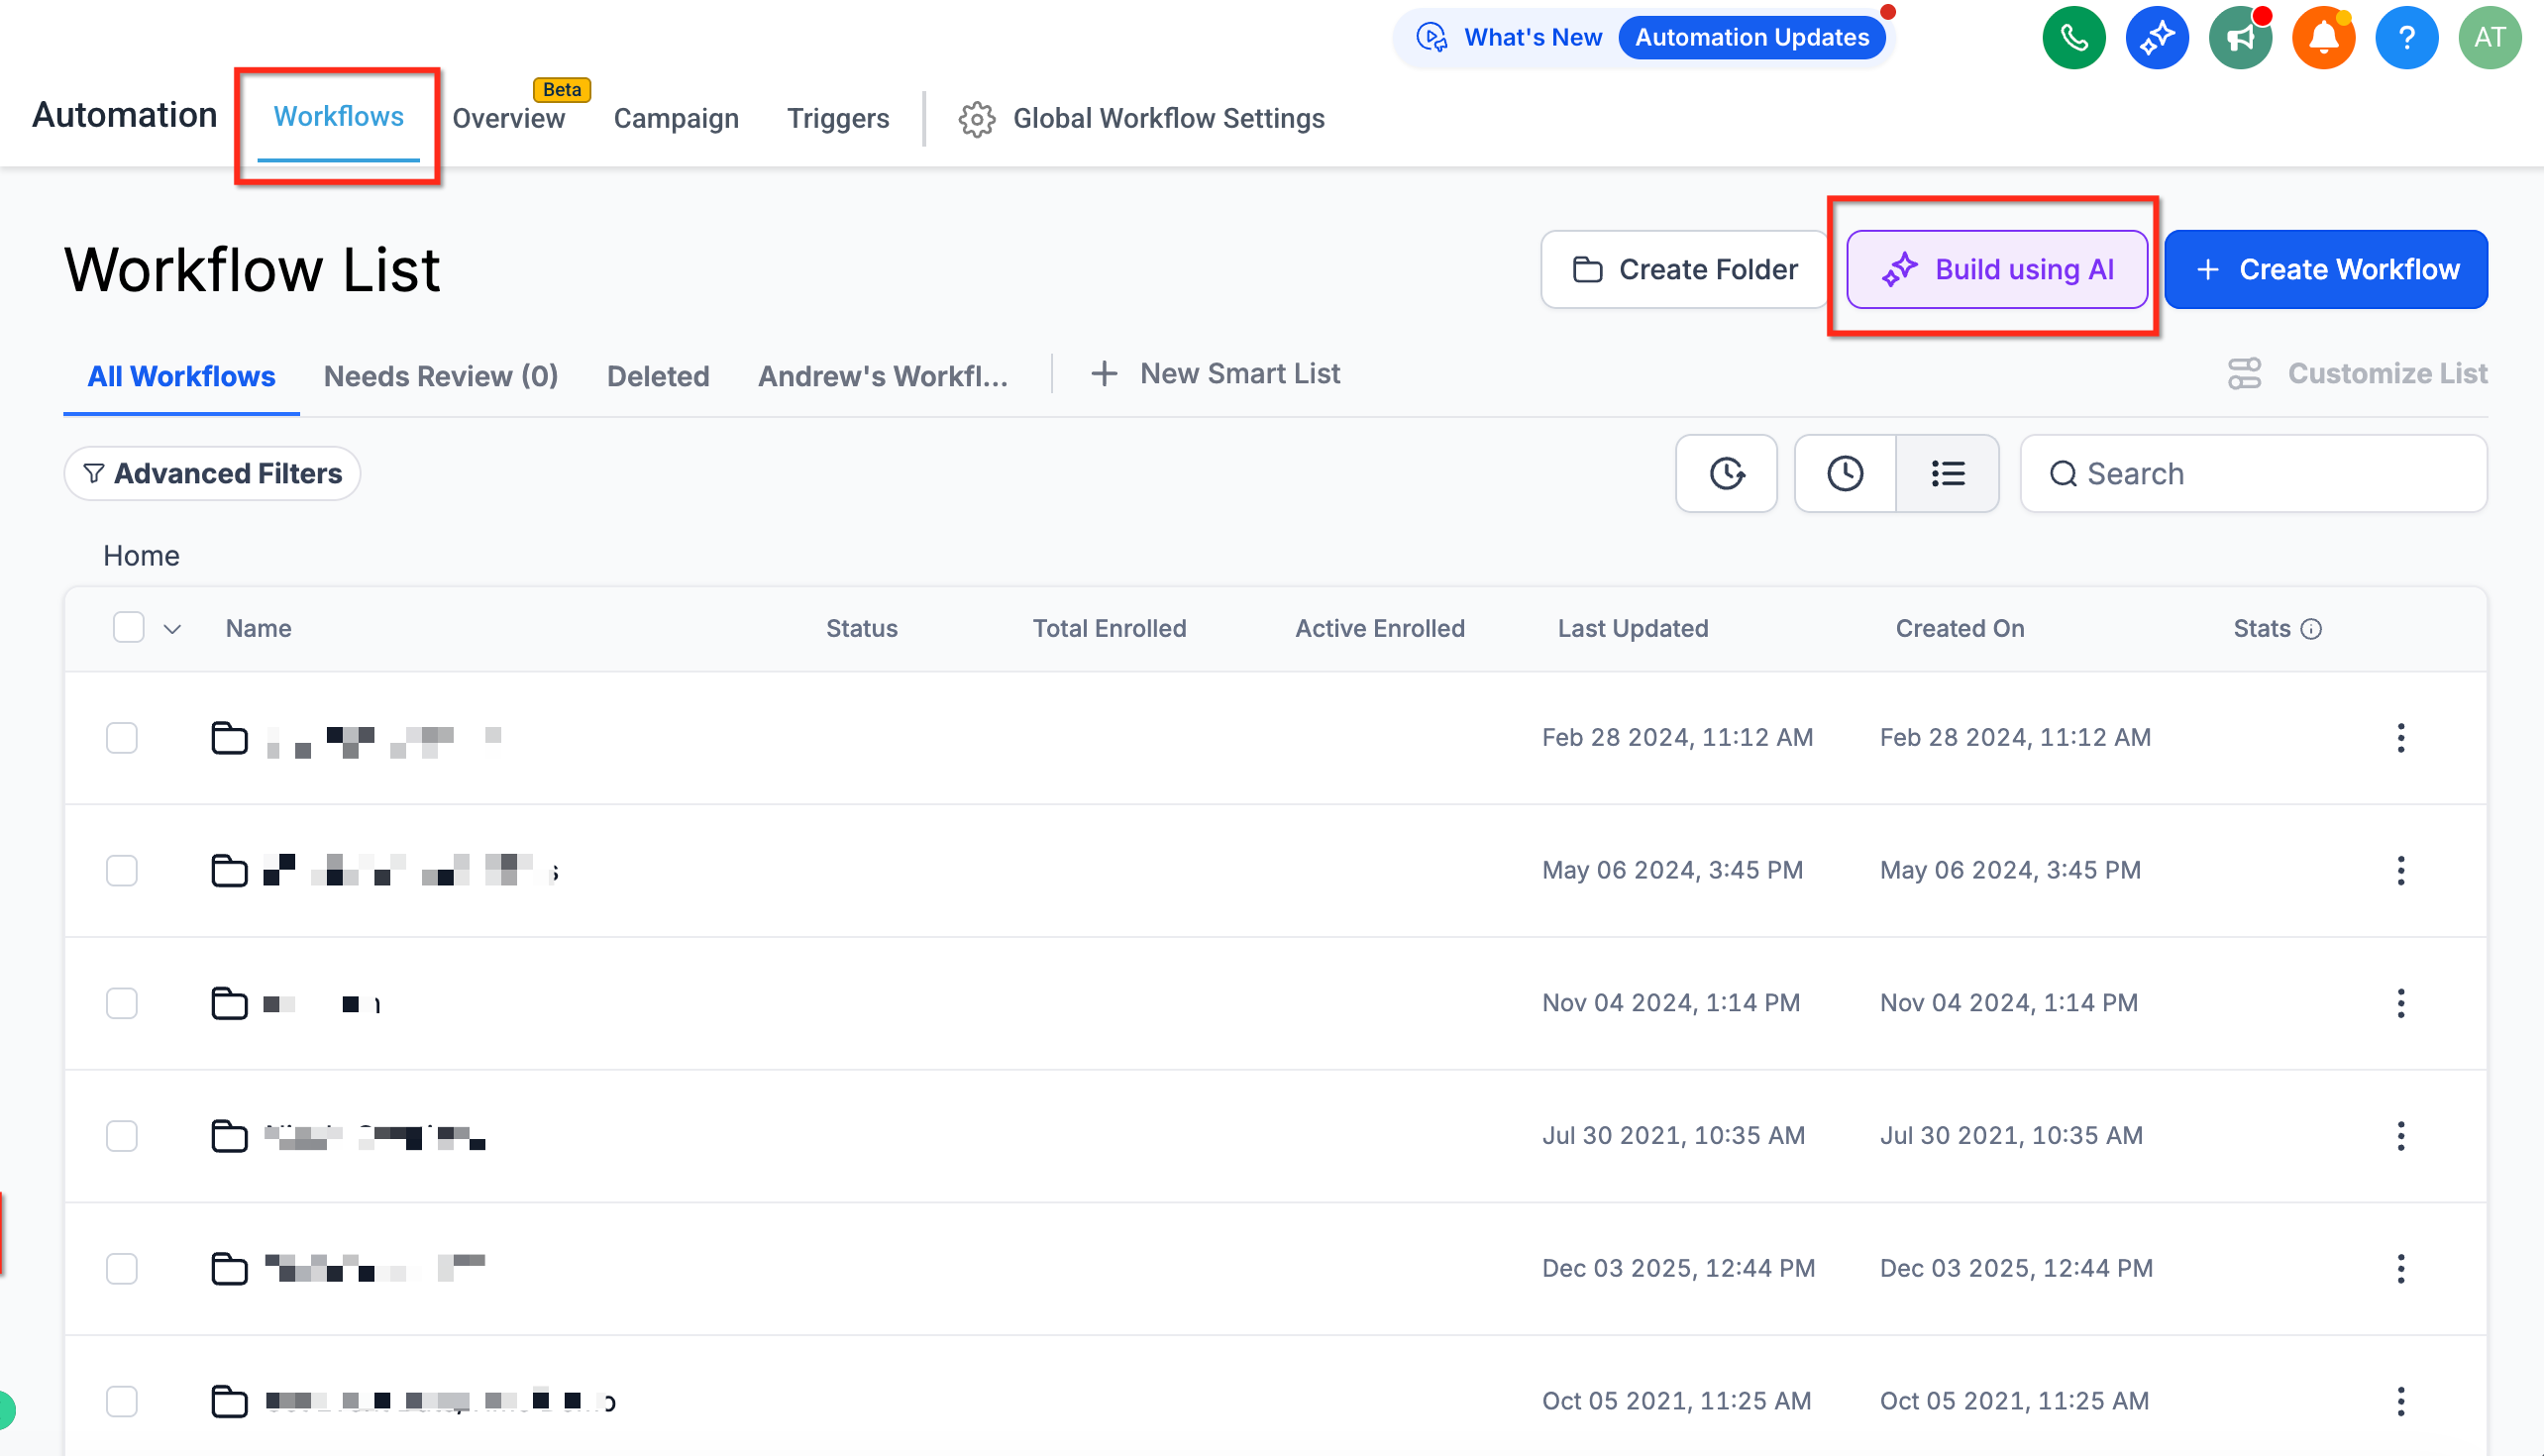Open the folder icon in Jul 30 2021 row
2544x1456 pixels.
click(x=229, y=1136)
